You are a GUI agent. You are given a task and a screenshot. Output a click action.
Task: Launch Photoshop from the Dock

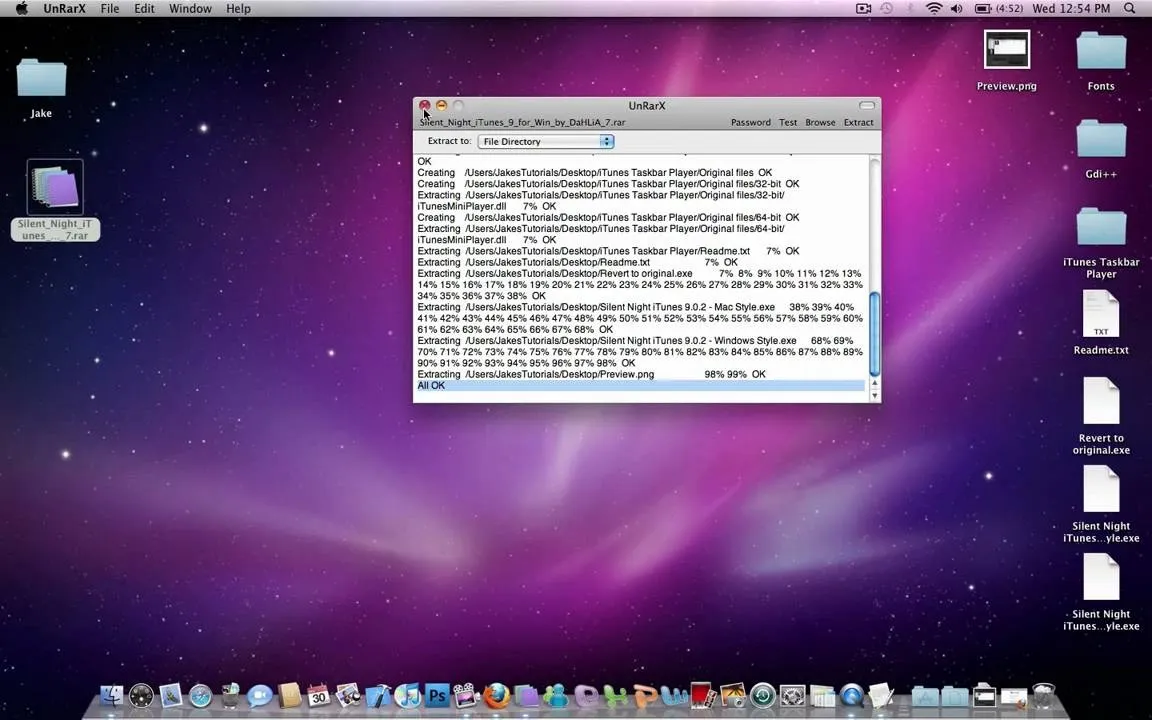(437, 695)
